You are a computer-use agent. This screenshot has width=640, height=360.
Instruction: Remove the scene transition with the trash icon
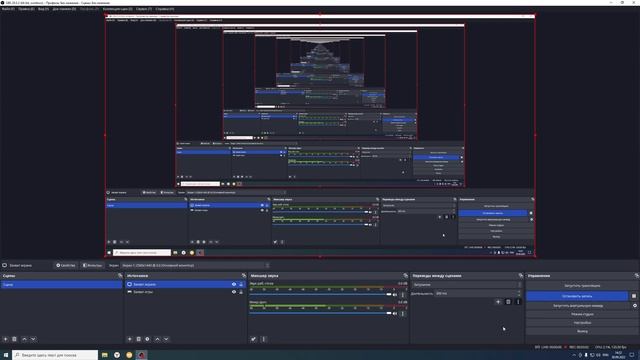point(508,302)
